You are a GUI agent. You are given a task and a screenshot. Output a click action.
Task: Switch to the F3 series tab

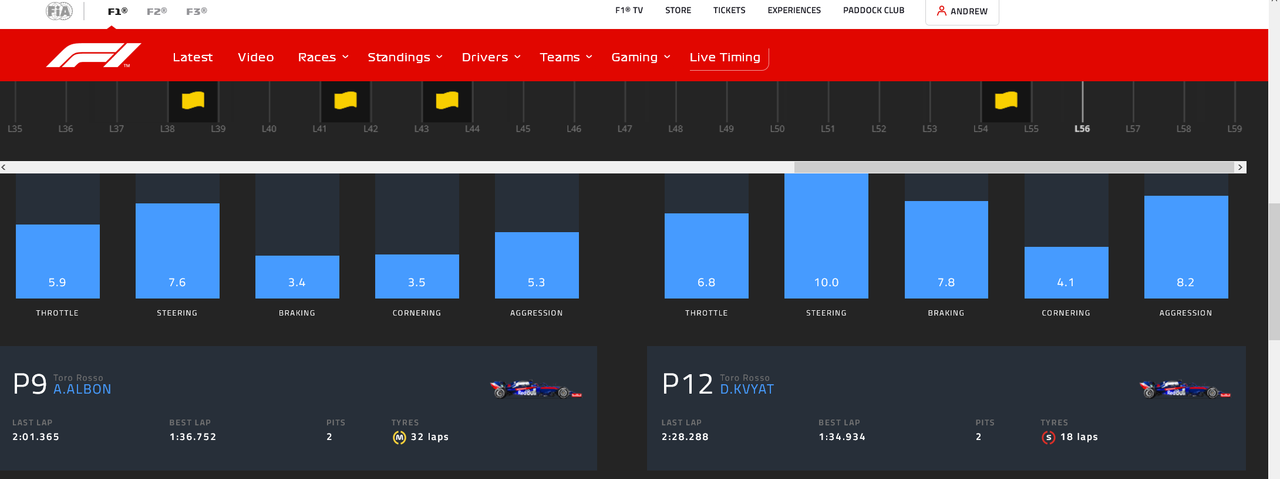pyautogui.click(x=196, y=11)
